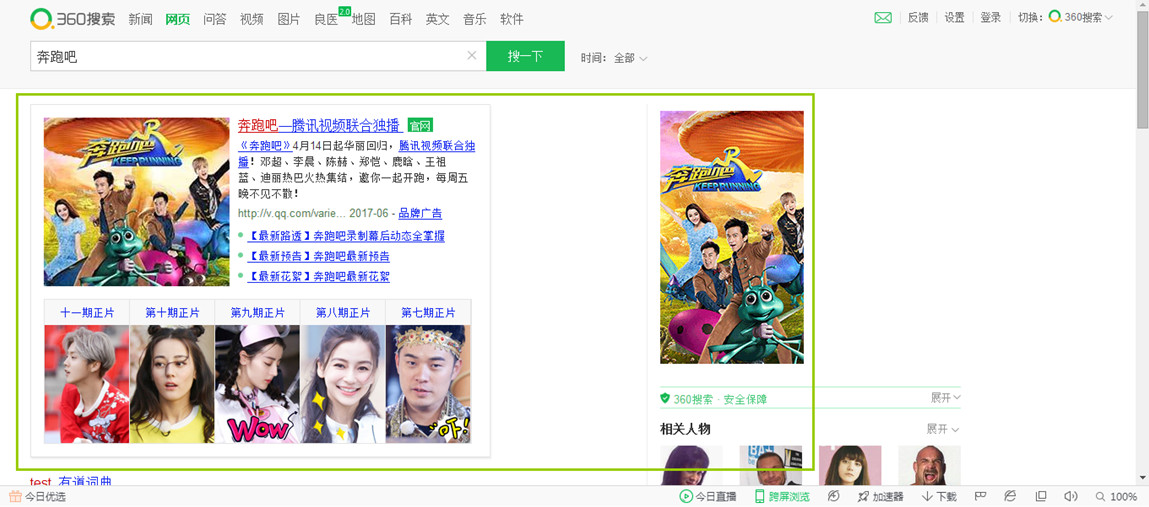Click the lightning browser-mode icon in status bar
The image size is (1149, 507).
click(x=833, y=497)
